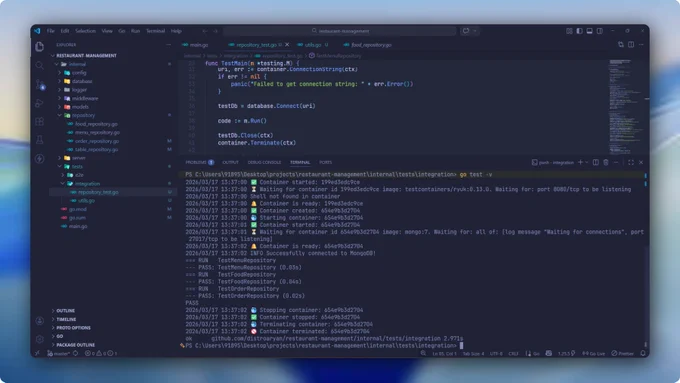Open the Terminal menu
This screenshot has width=680, height=383.
tap(155, 31)
